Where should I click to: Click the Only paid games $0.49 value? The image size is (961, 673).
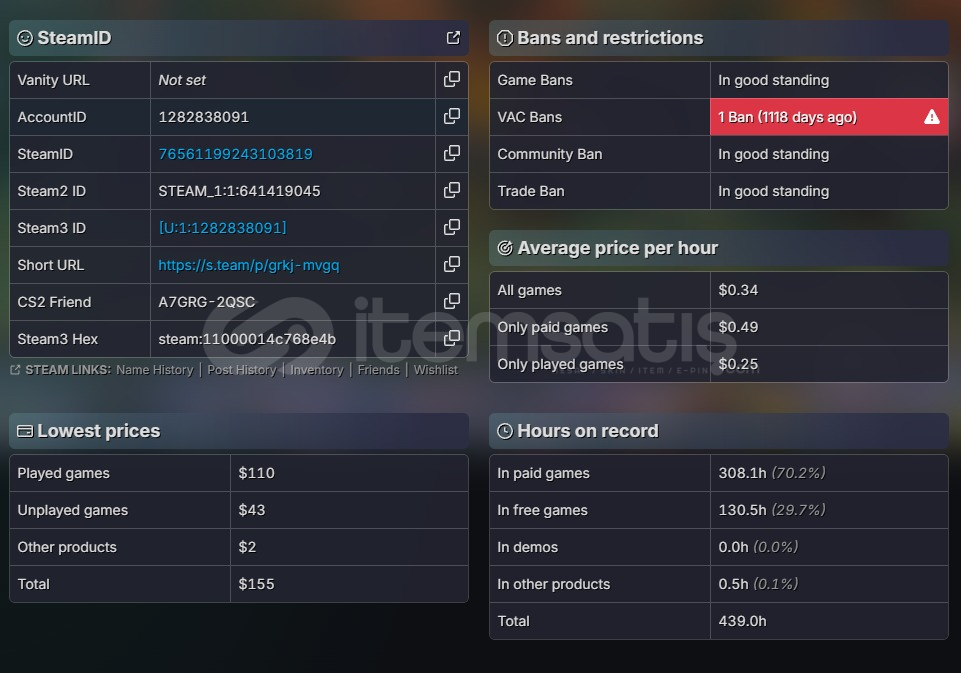pos(738,327)
